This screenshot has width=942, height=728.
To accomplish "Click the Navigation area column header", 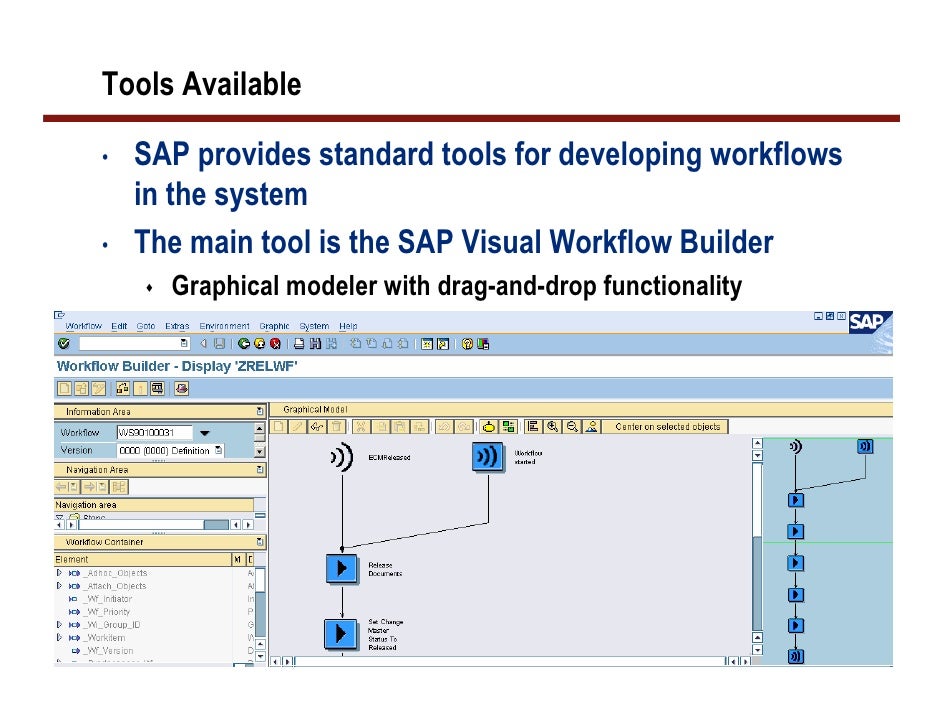I will (154, 505).
